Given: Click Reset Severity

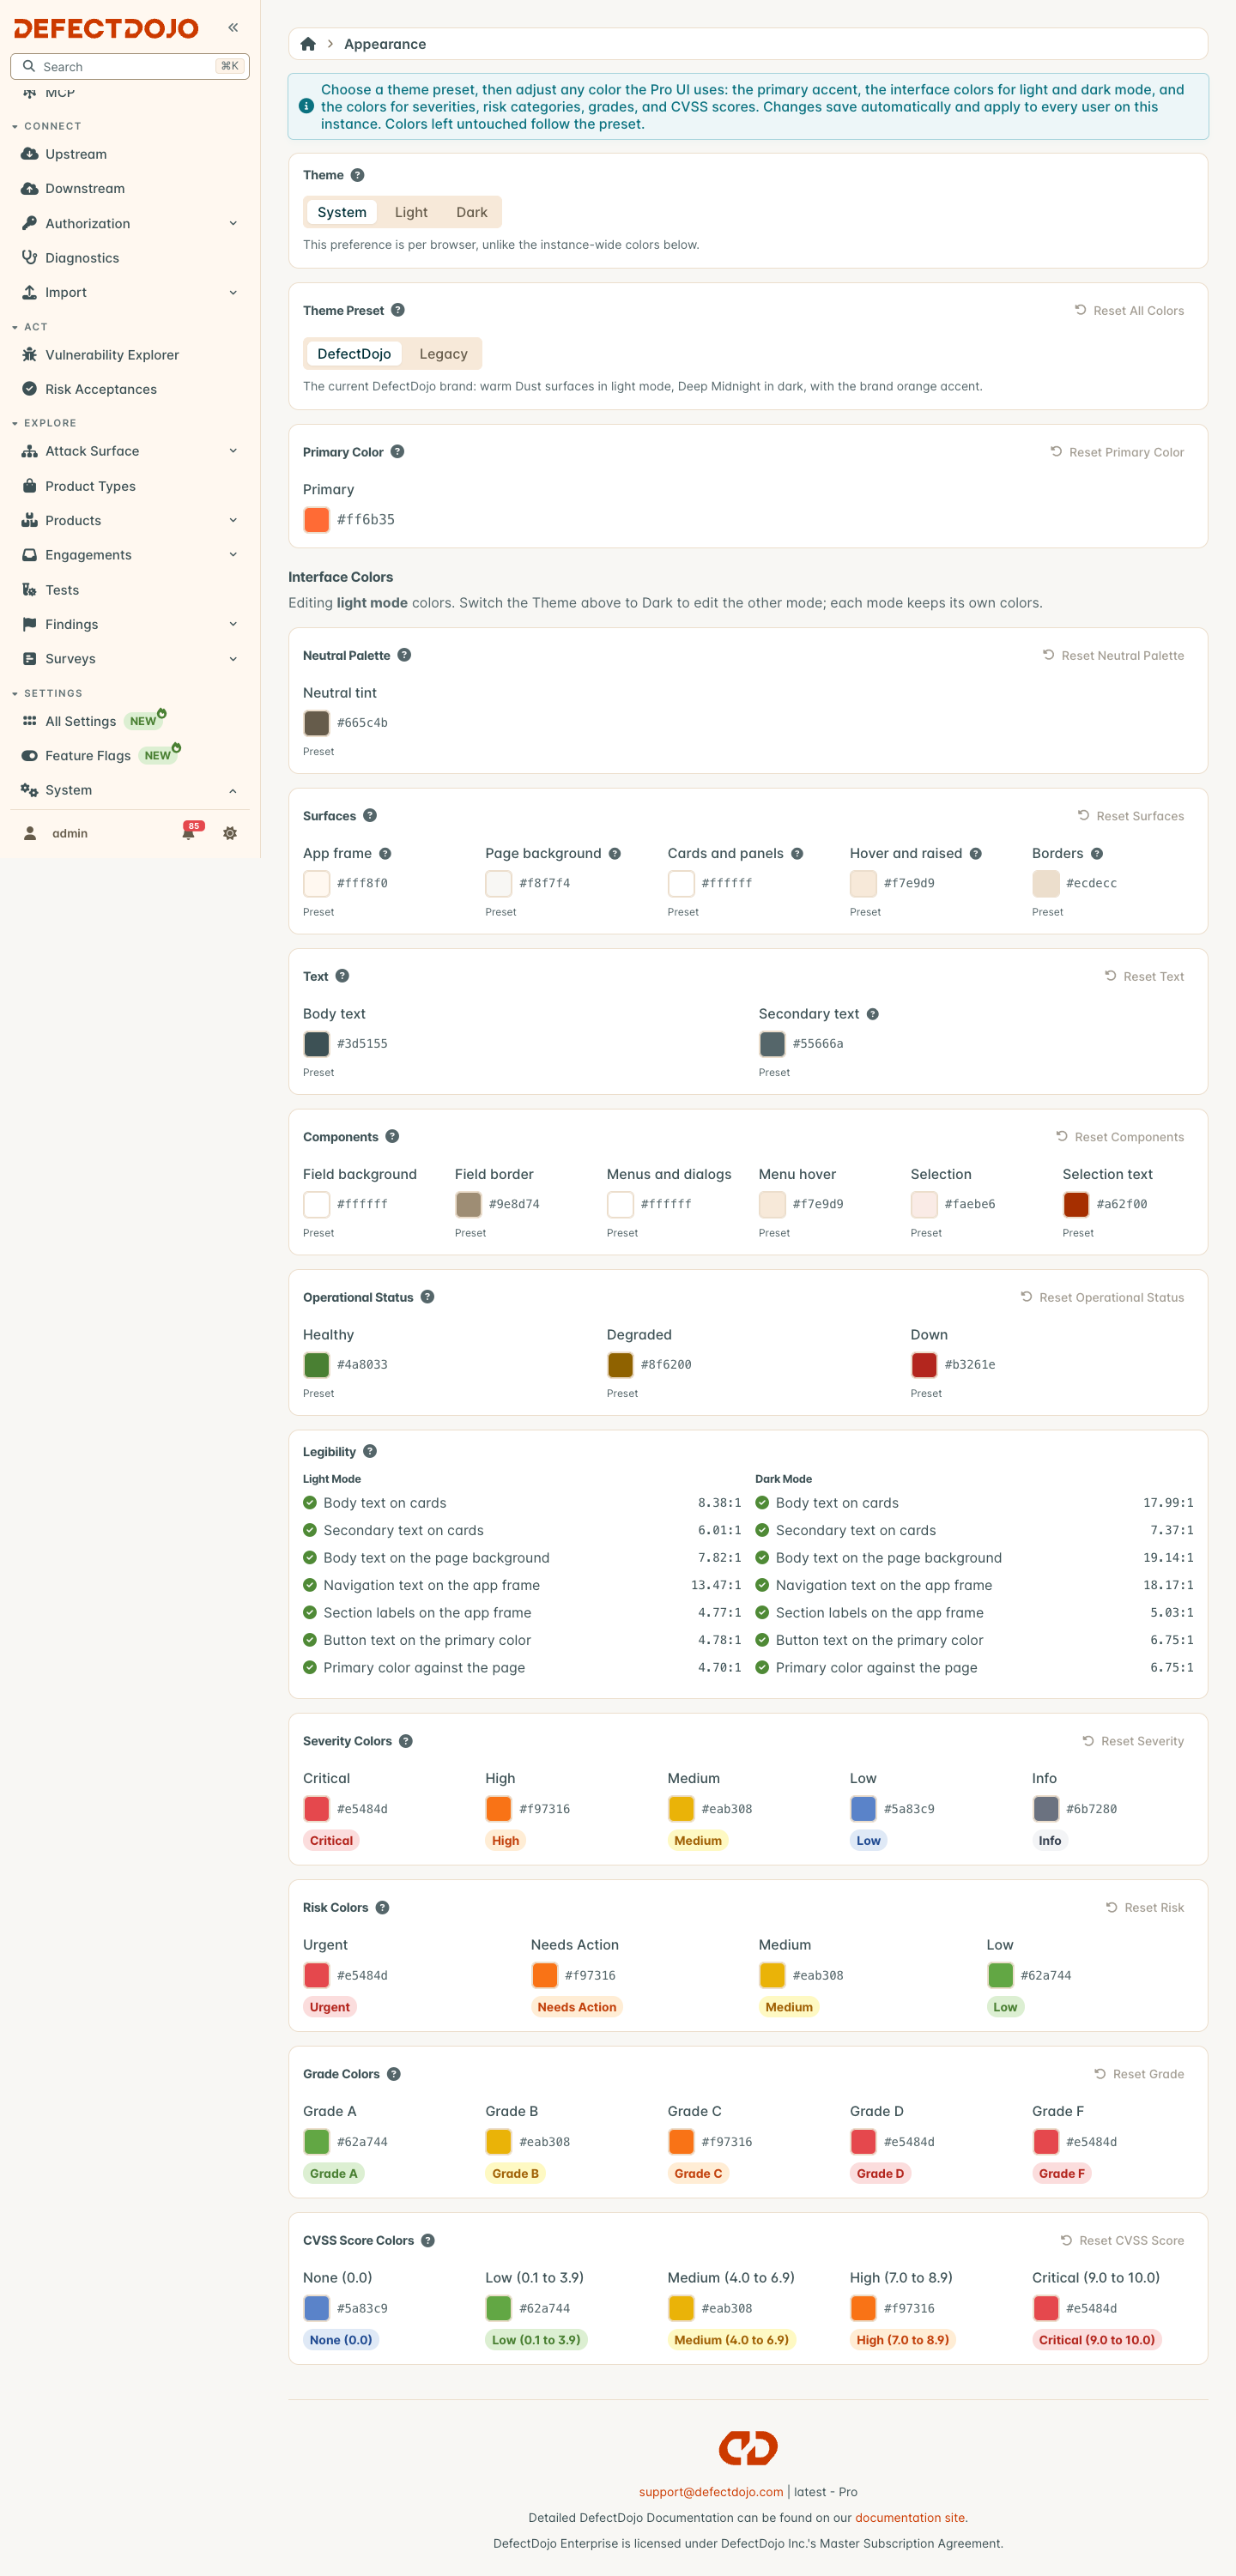Looking at the screenshot, I should pyautogui.click(x=1133, y=1741).
